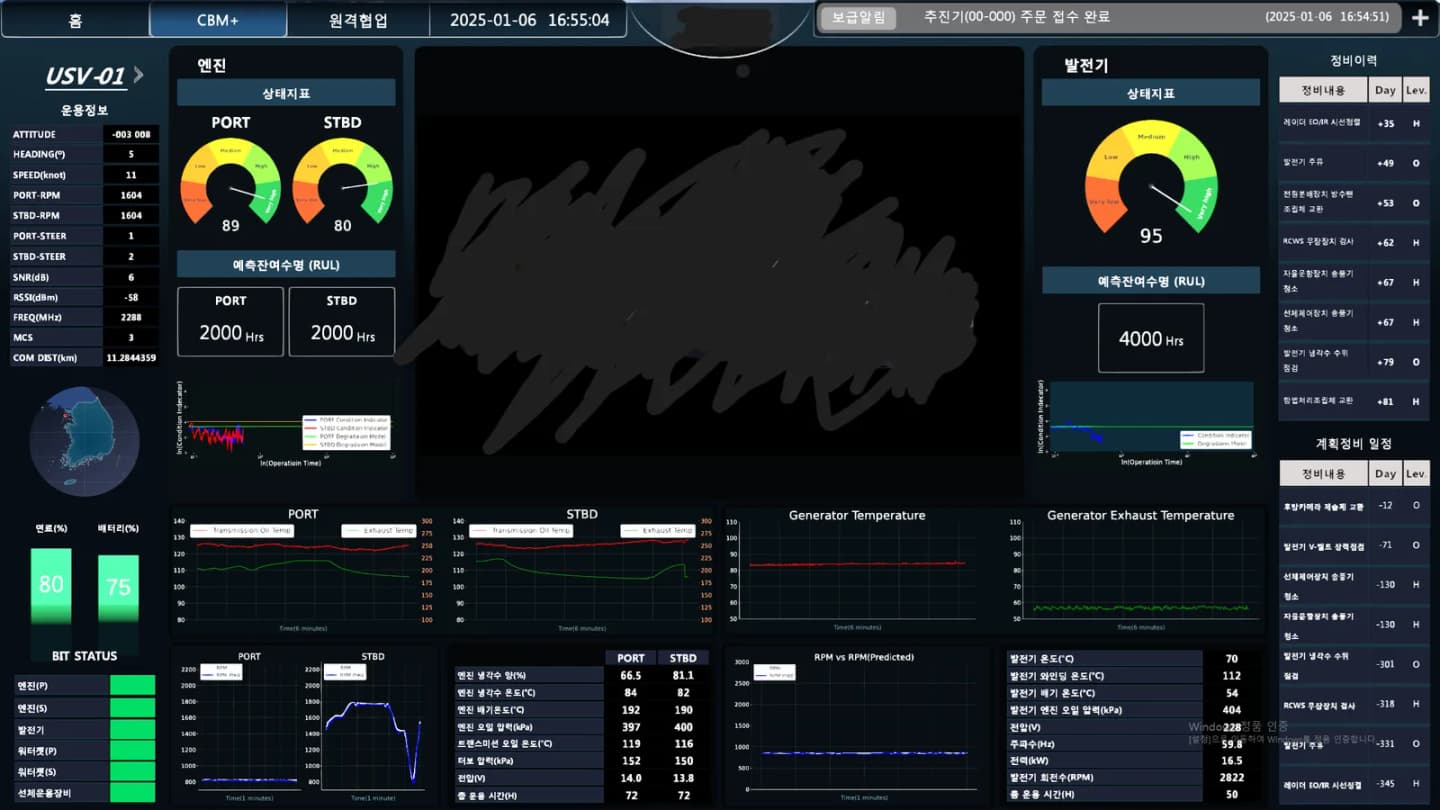Click the 주파수(Hz) row label
Viewport: 1440px width, 810px height.
(x=1105, y=744)
